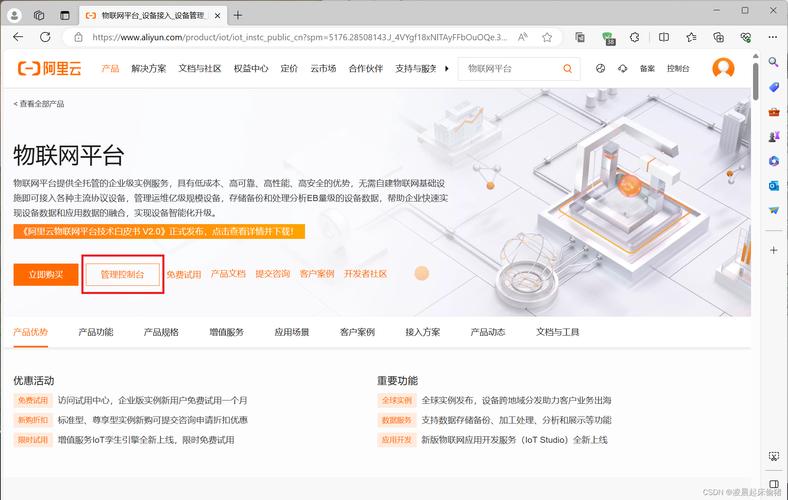Select the 增值服务 tab
The width and height of the screenshot is (788, 500).
click(226, 332)
